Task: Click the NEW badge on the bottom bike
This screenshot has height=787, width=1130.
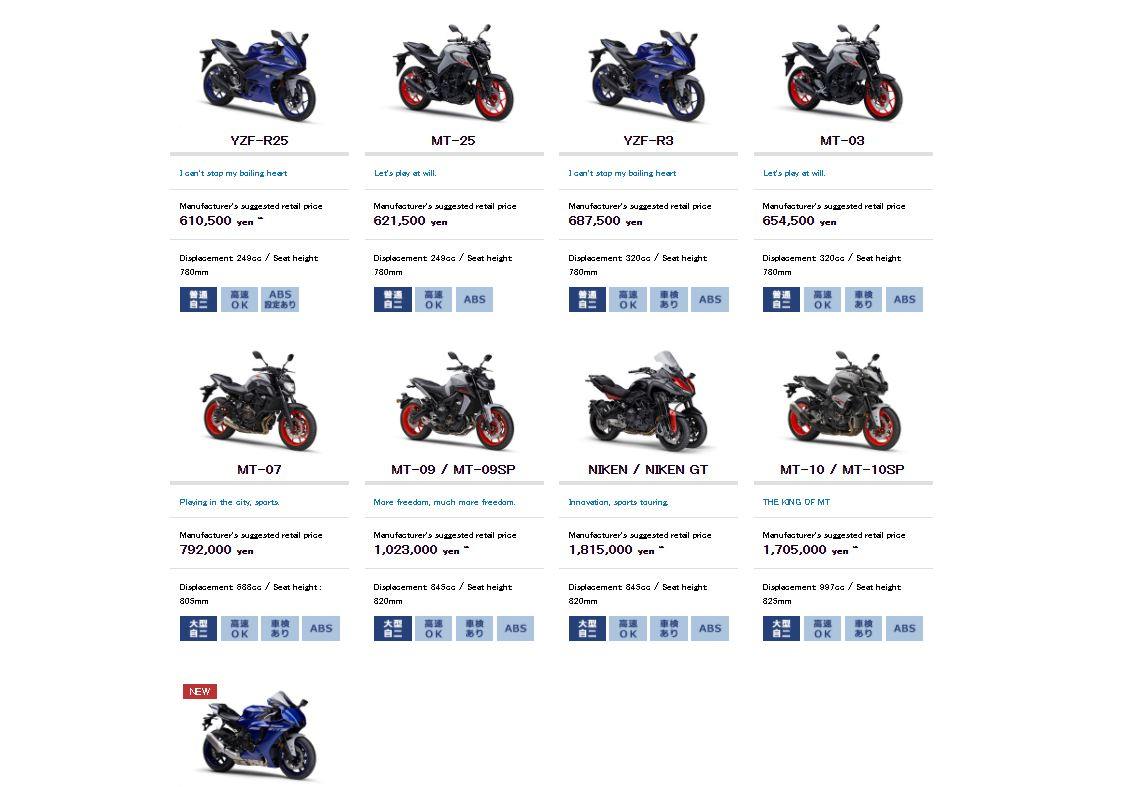Action: pyautogui.click(x=200, y=691)
